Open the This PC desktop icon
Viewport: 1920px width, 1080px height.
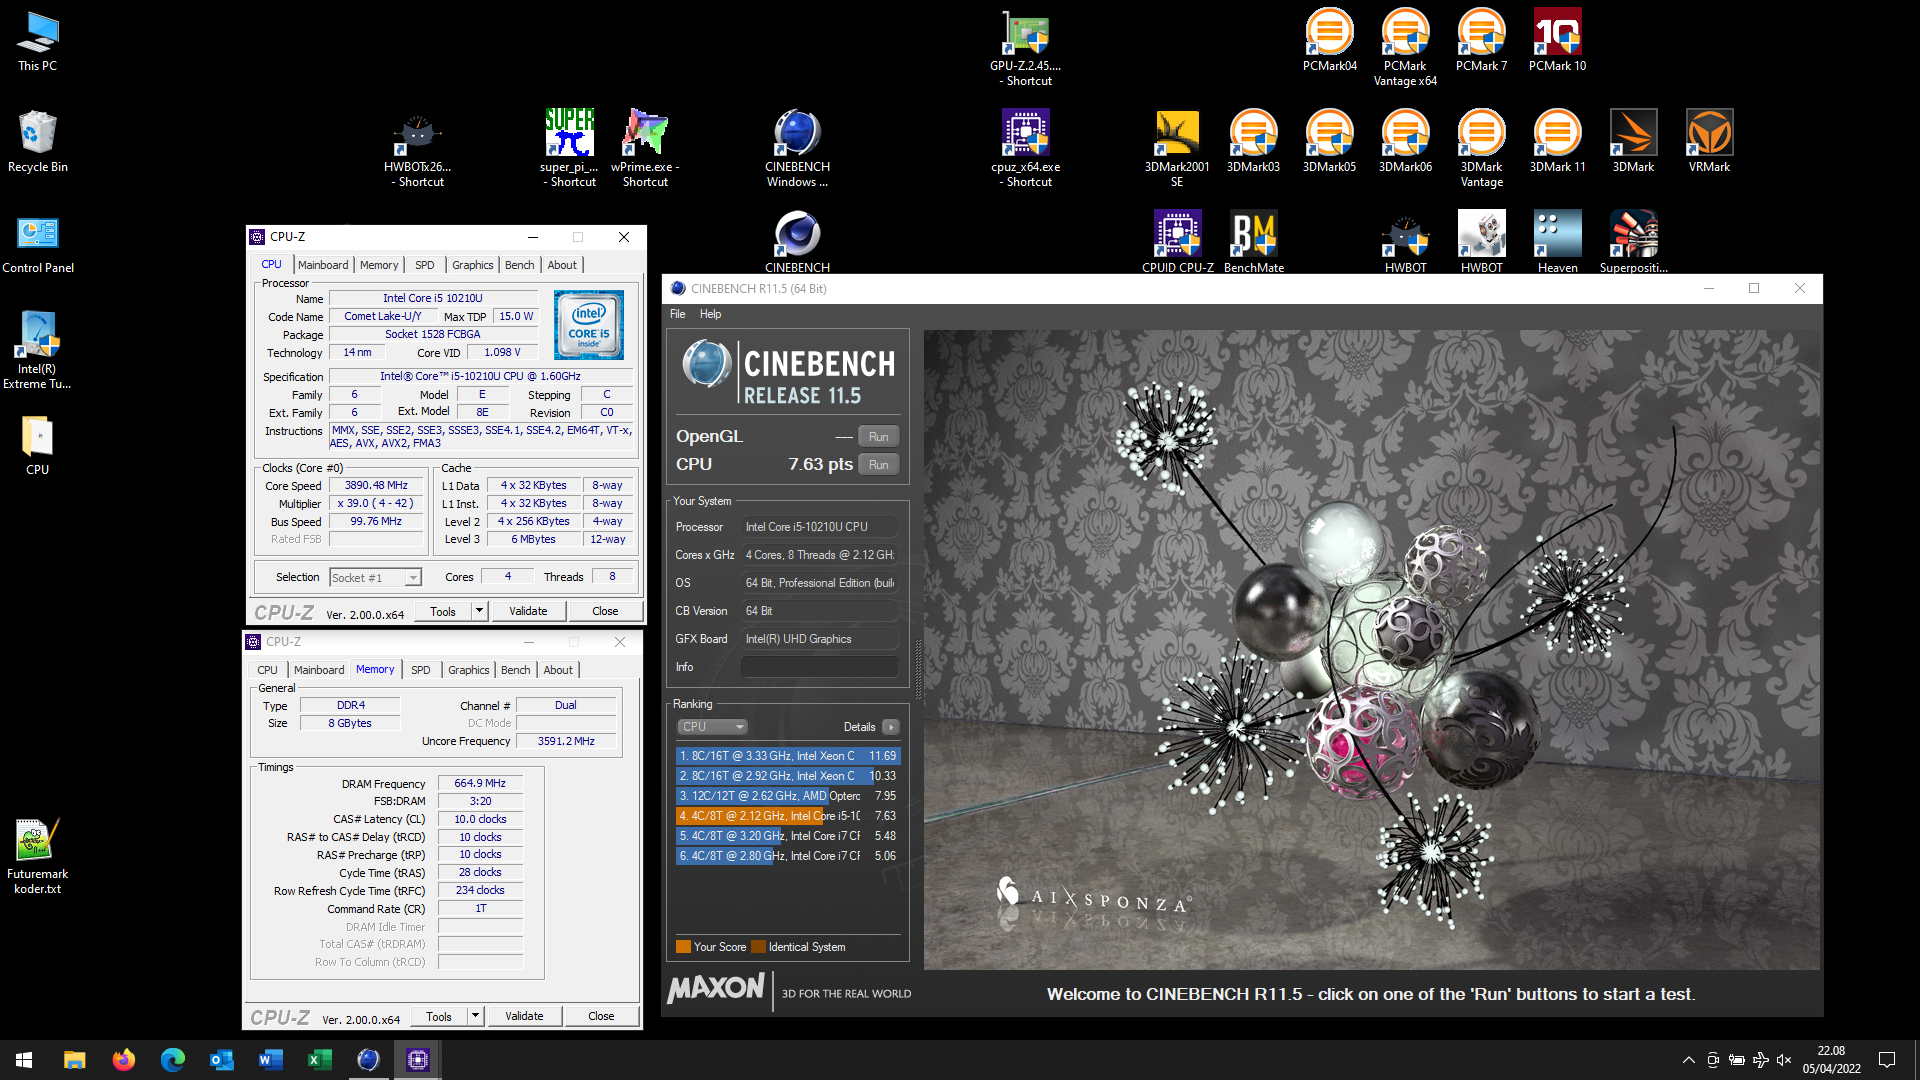coord(38,42)
